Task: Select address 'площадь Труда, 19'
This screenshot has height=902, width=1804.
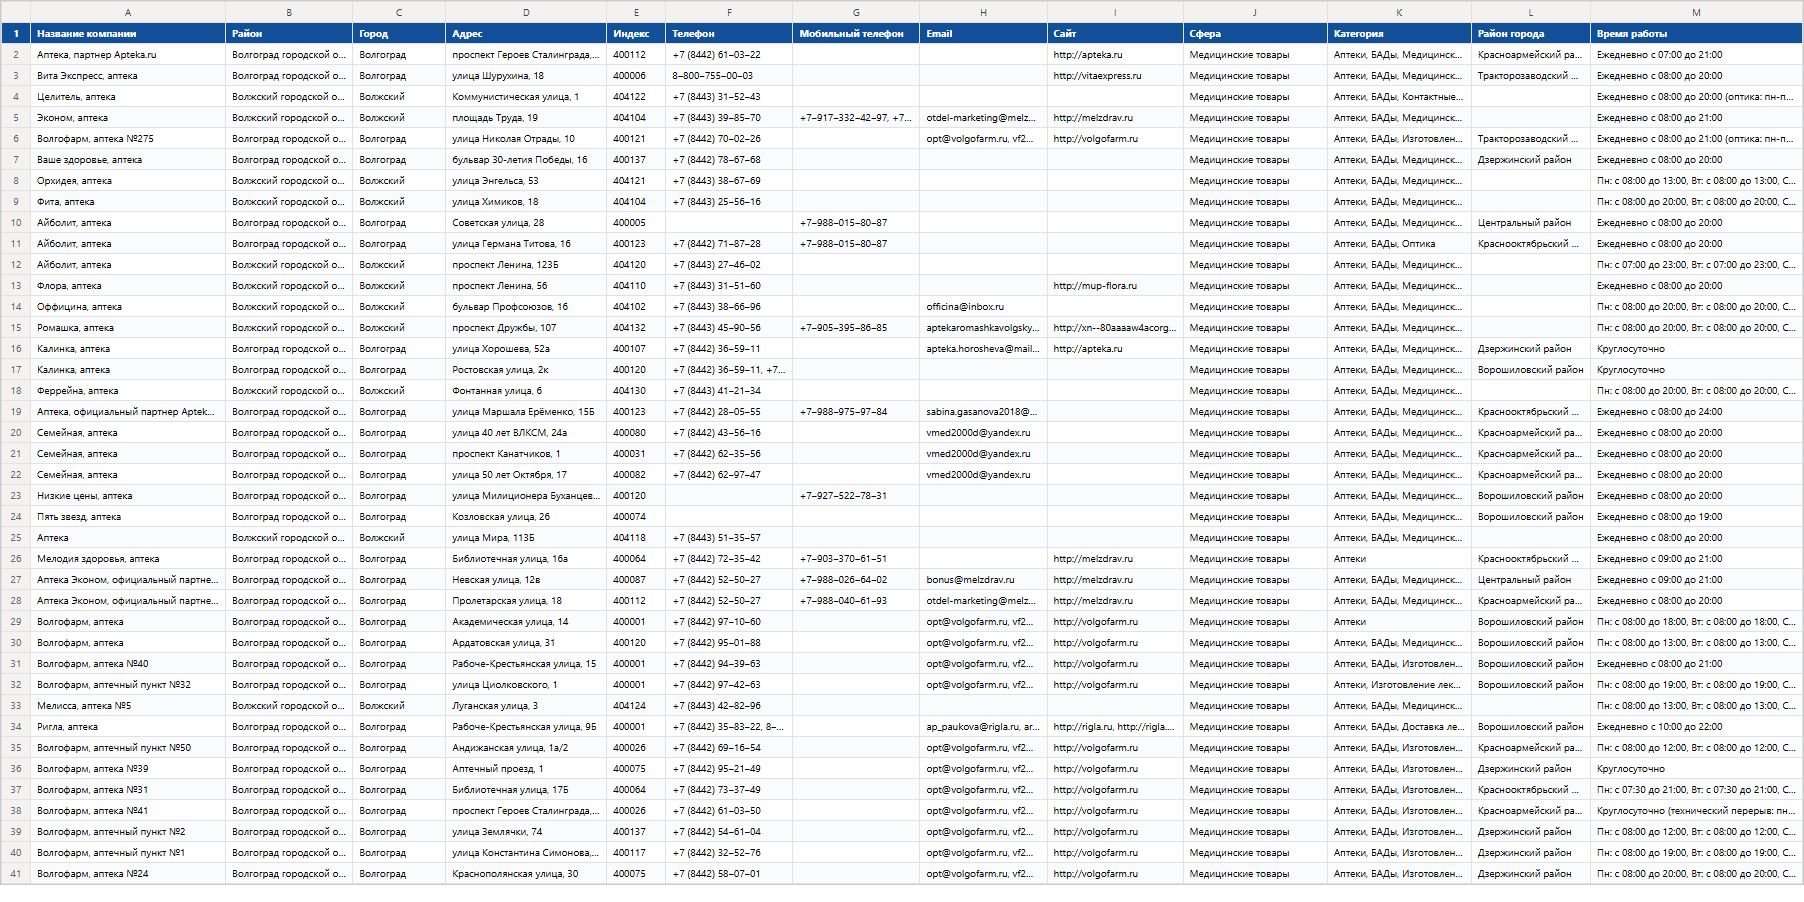Action: 526,118
